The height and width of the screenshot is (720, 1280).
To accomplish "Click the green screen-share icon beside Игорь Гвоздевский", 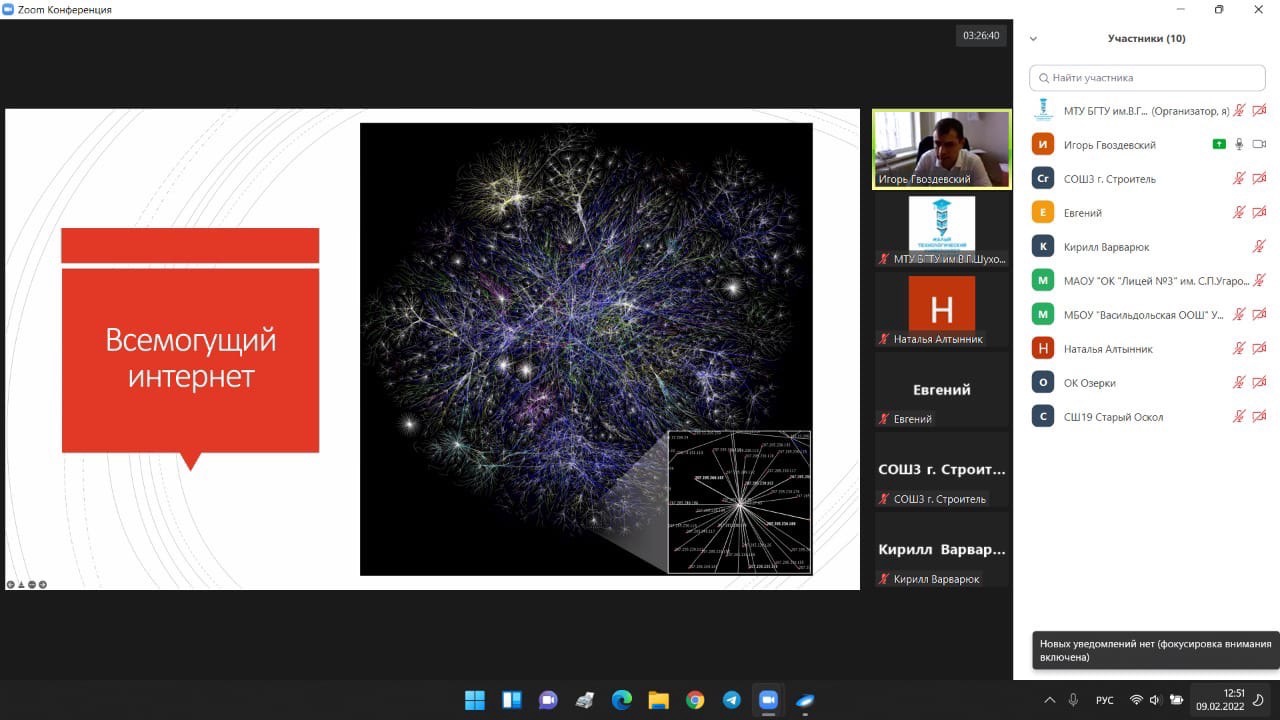I will click(1219, 144).
